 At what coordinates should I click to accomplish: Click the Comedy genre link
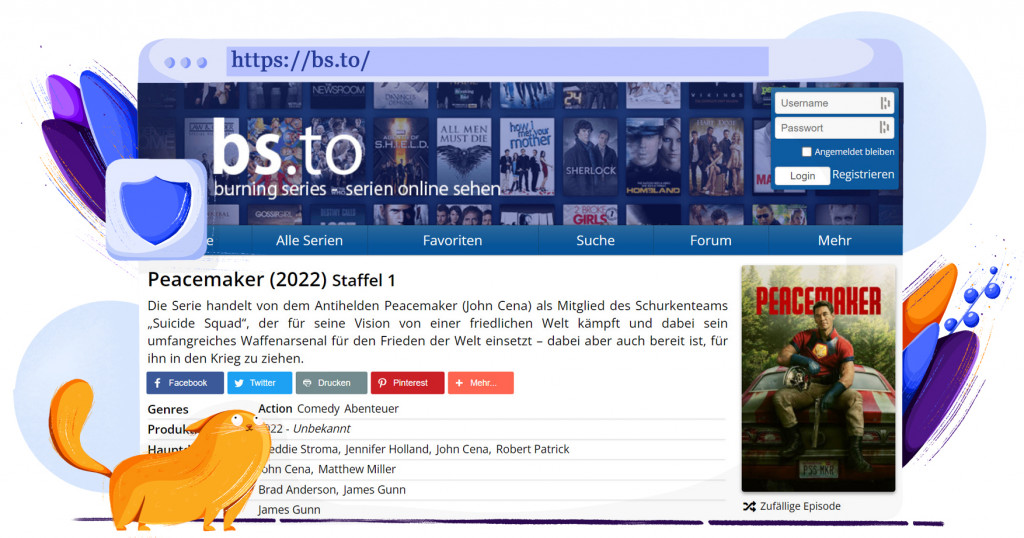(x=318, y=409)
